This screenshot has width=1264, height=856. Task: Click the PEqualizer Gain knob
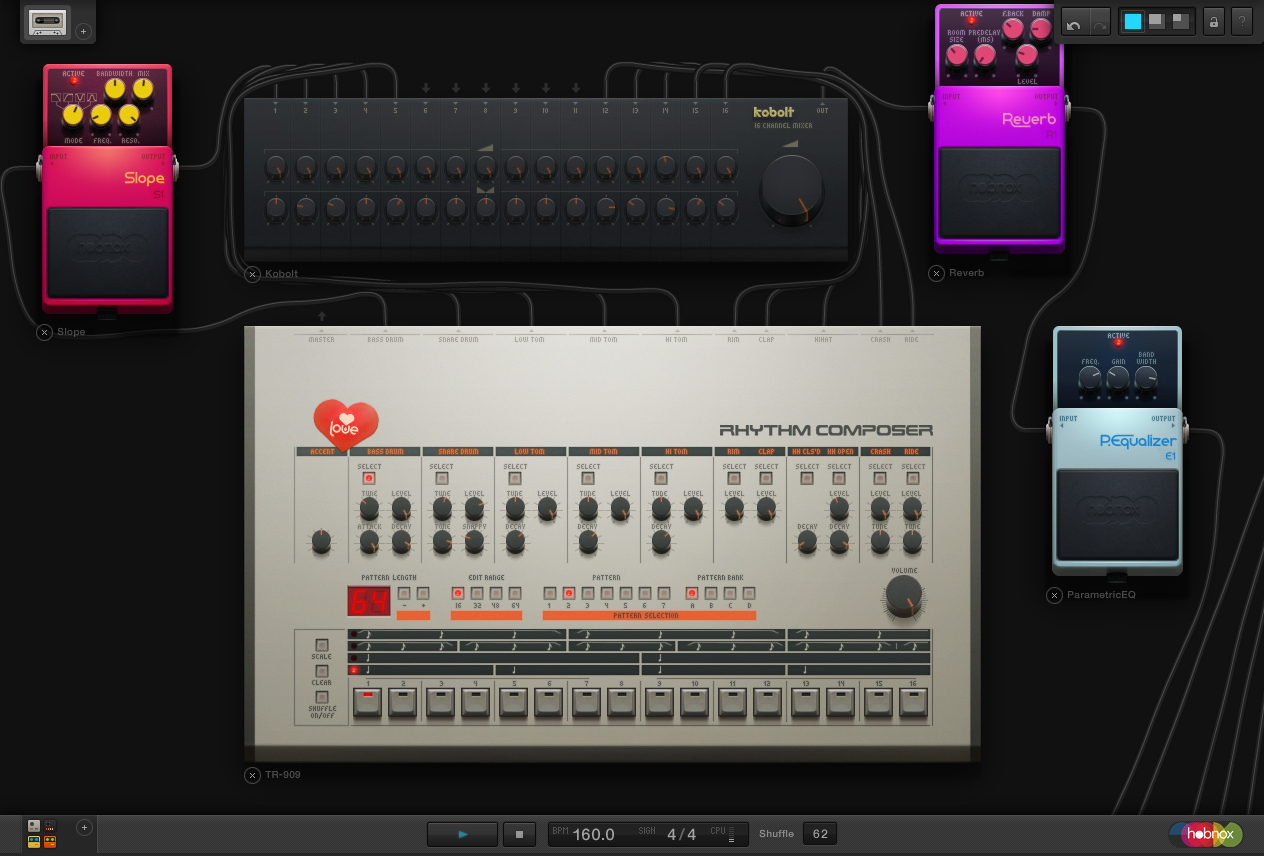1118,379
